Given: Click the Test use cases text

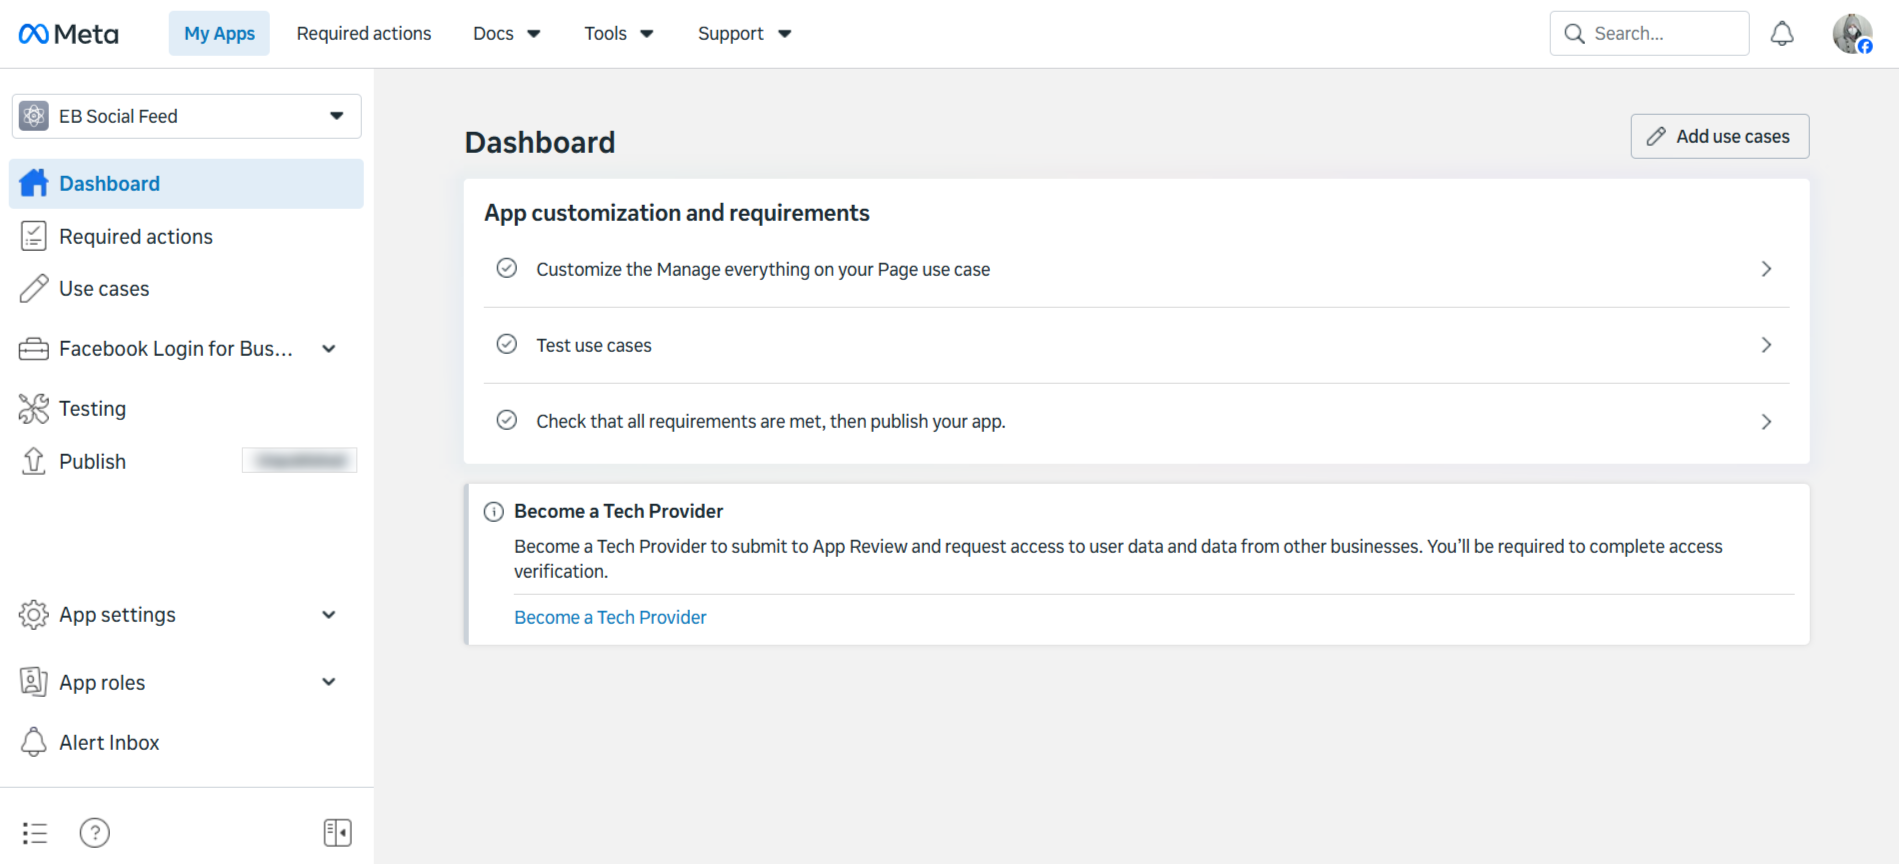Looking at the screenshot, I should (594, 346).
